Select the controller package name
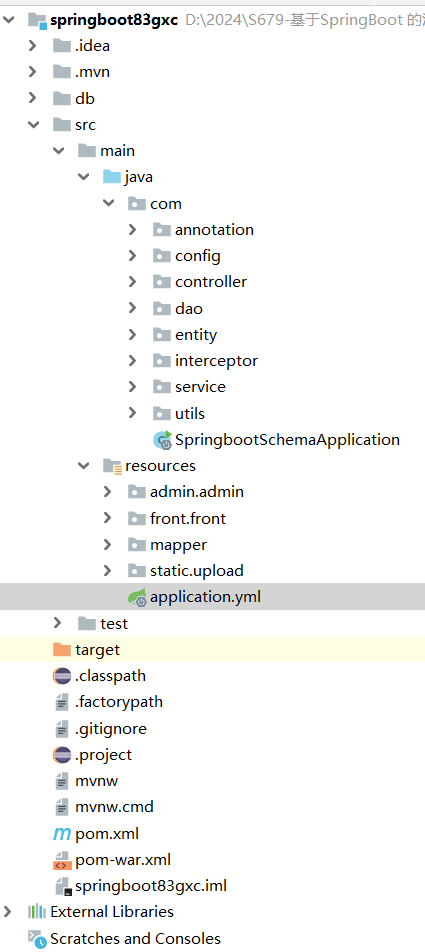 coord(211,282)
